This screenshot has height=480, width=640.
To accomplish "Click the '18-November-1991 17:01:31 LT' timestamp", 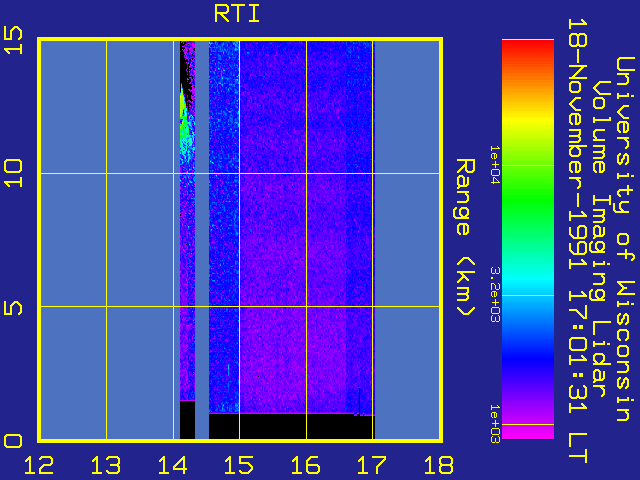I will [577, 241].
